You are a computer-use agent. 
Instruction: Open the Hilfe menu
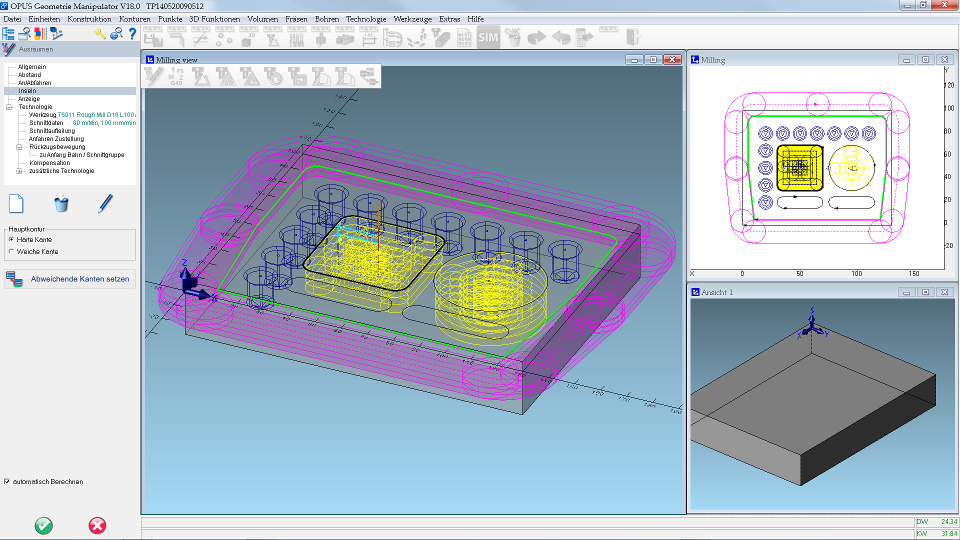[476, 19]
